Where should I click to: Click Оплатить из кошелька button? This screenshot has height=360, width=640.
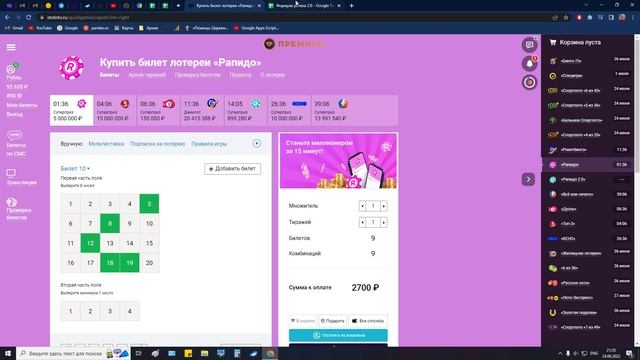click(x=338, y=335)
